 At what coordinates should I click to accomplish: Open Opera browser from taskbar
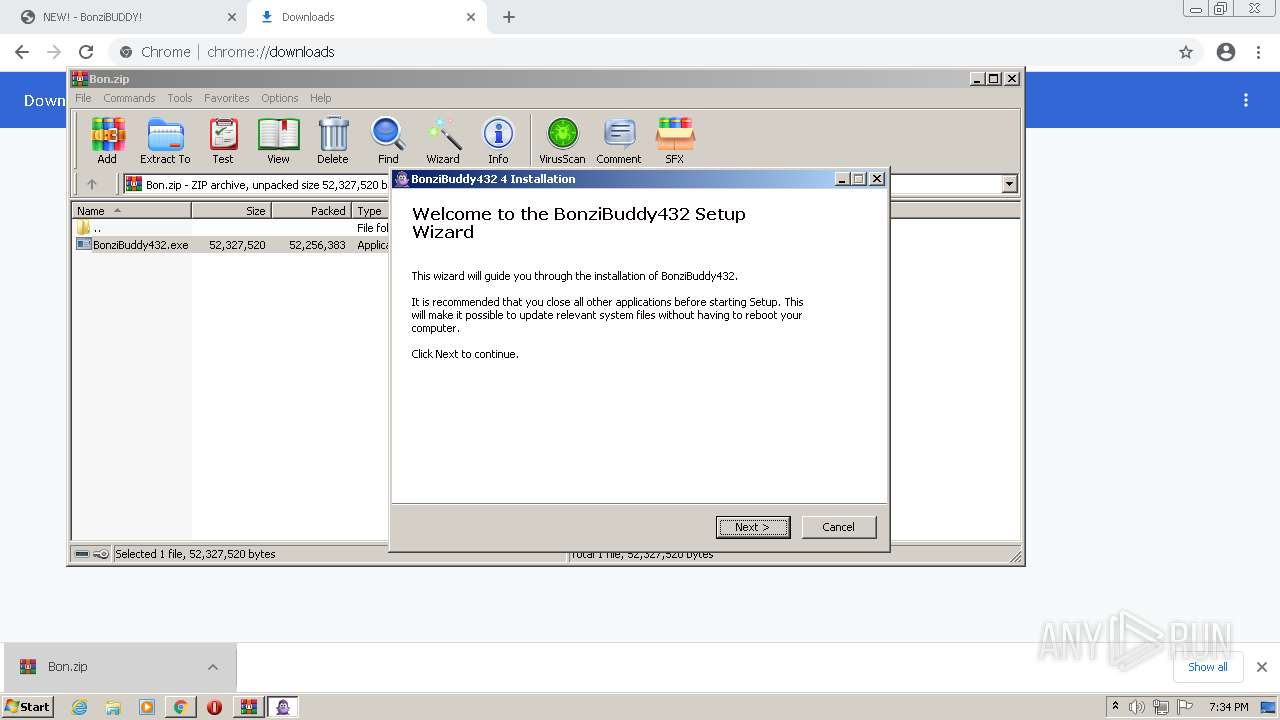214,707
